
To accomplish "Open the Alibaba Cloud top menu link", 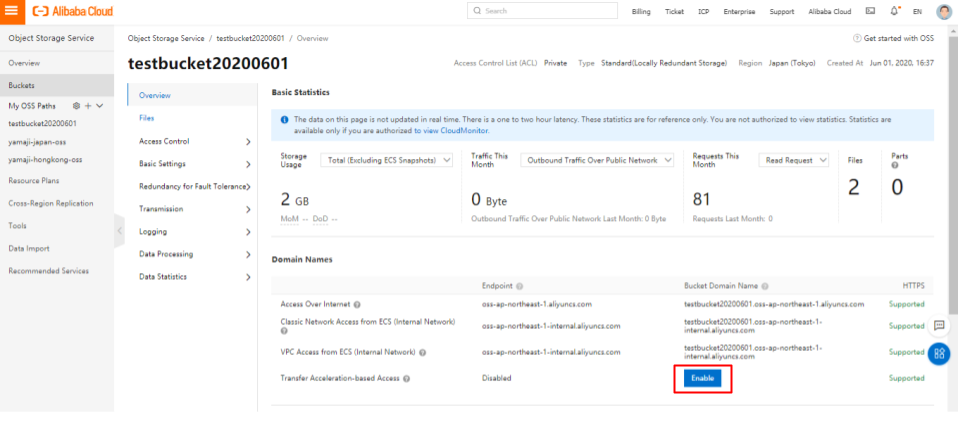I will pyautogui.click(x=830, y=12).
